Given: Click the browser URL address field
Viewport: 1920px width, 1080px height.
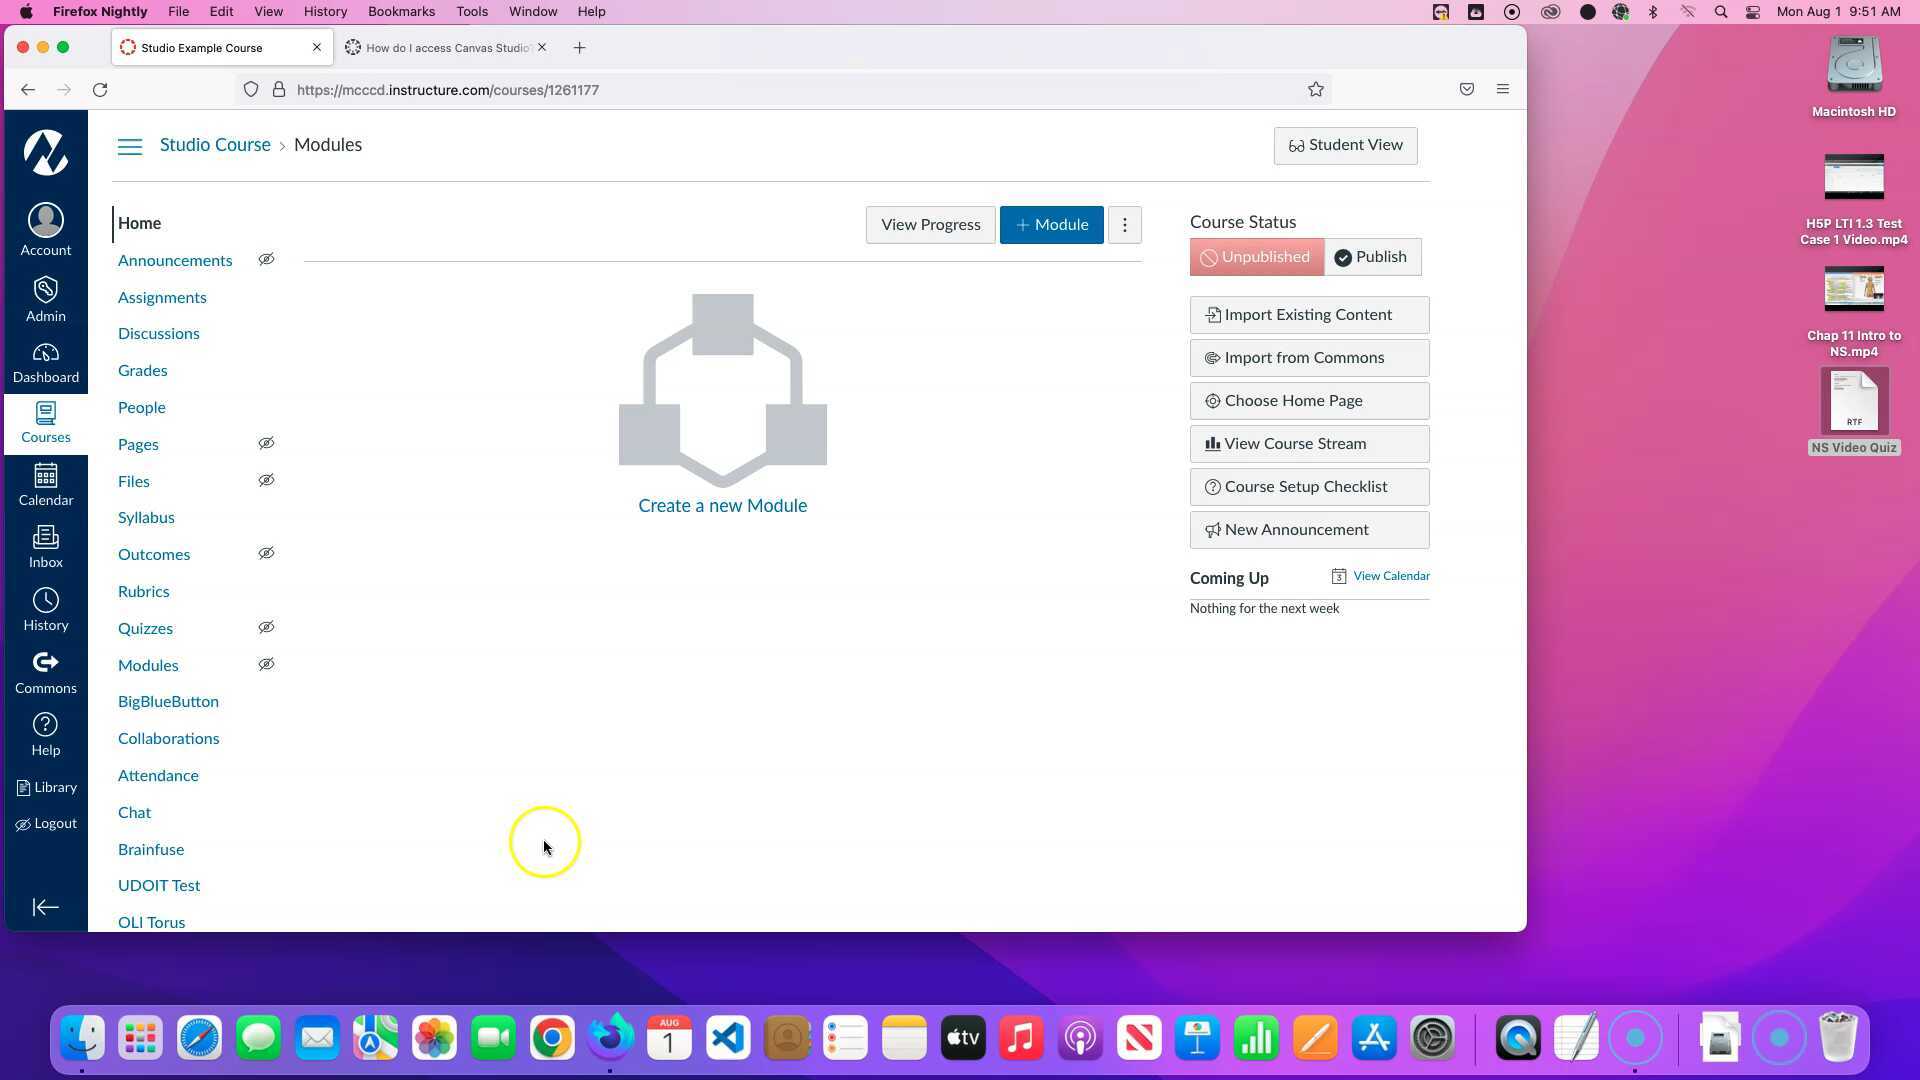Looking at the screenshot, I should point(700,90).
